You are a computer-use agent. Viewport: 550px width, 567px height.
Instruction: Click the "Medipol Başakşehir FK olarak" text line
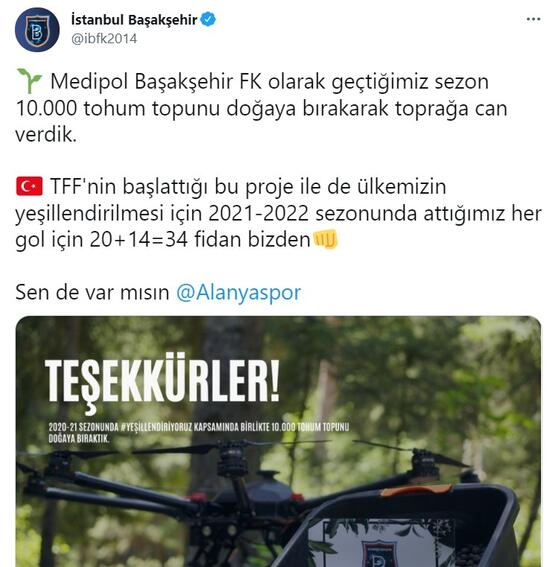(x=188, y=81)
